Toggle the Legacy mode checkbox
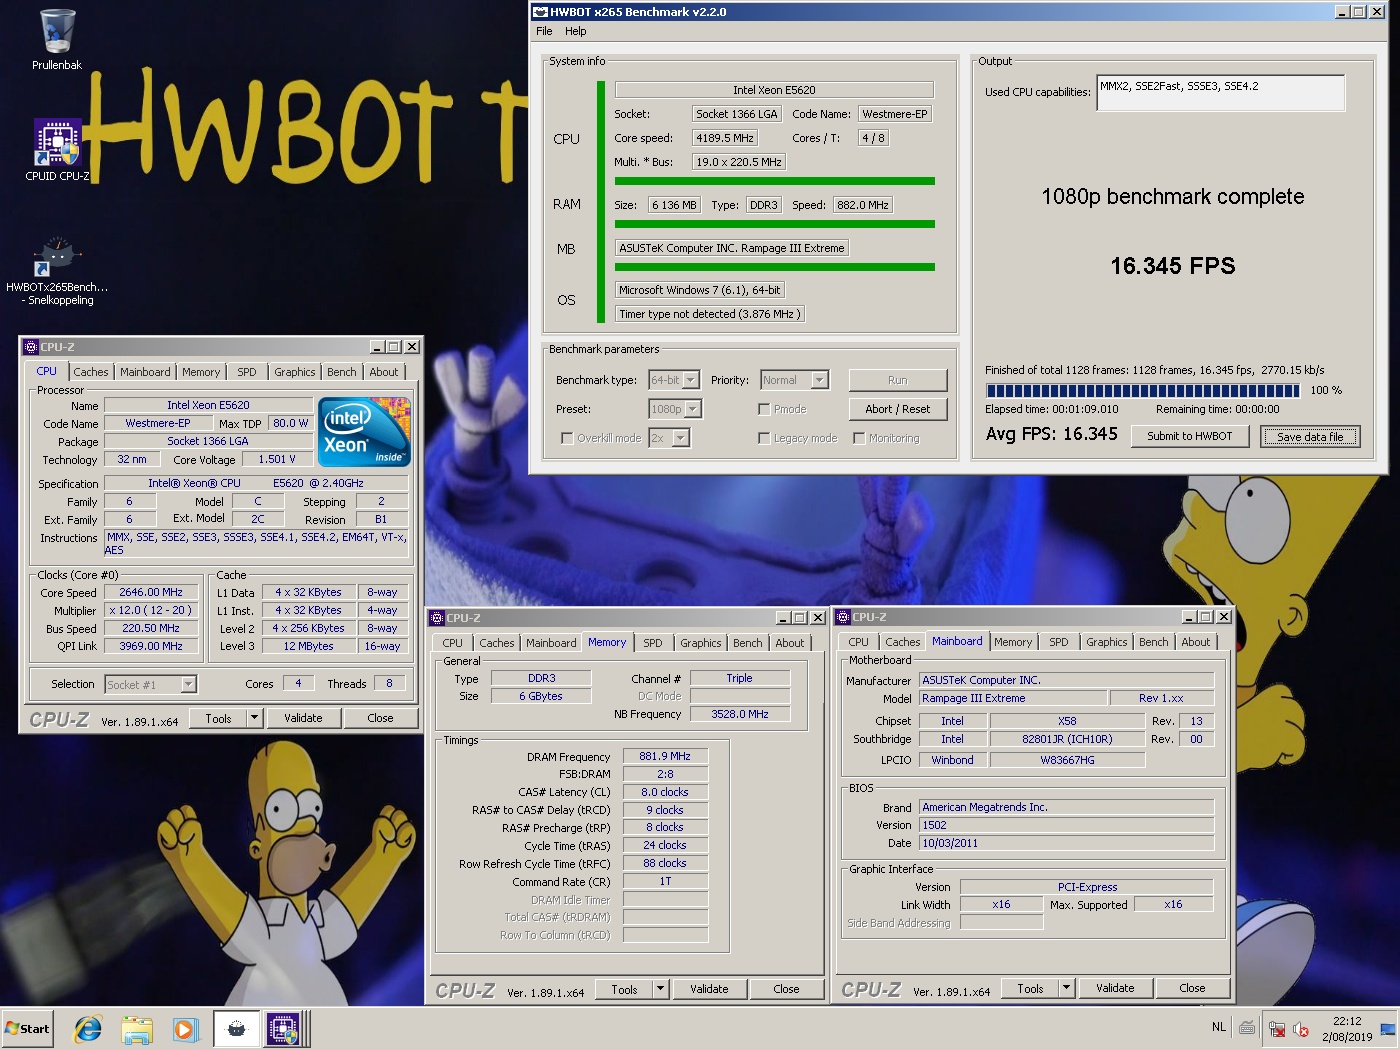The width and height of the screenshot is (1400, 1050). point(764,438)
